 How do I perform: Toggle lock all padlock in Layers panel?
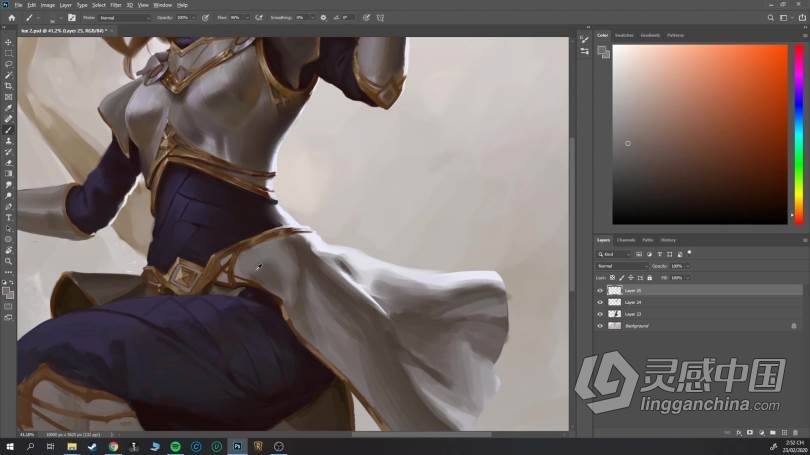coord(649,278)
